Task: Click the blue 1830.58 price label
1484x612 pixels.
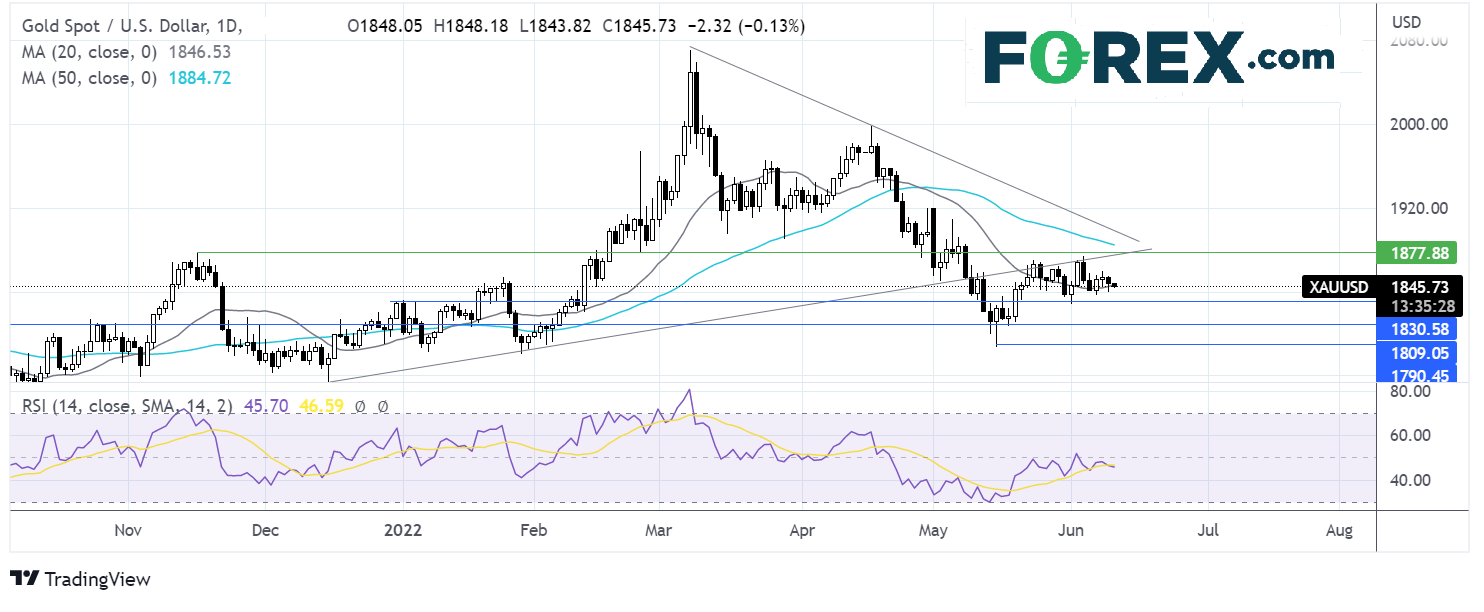Action: [1417, 328]
